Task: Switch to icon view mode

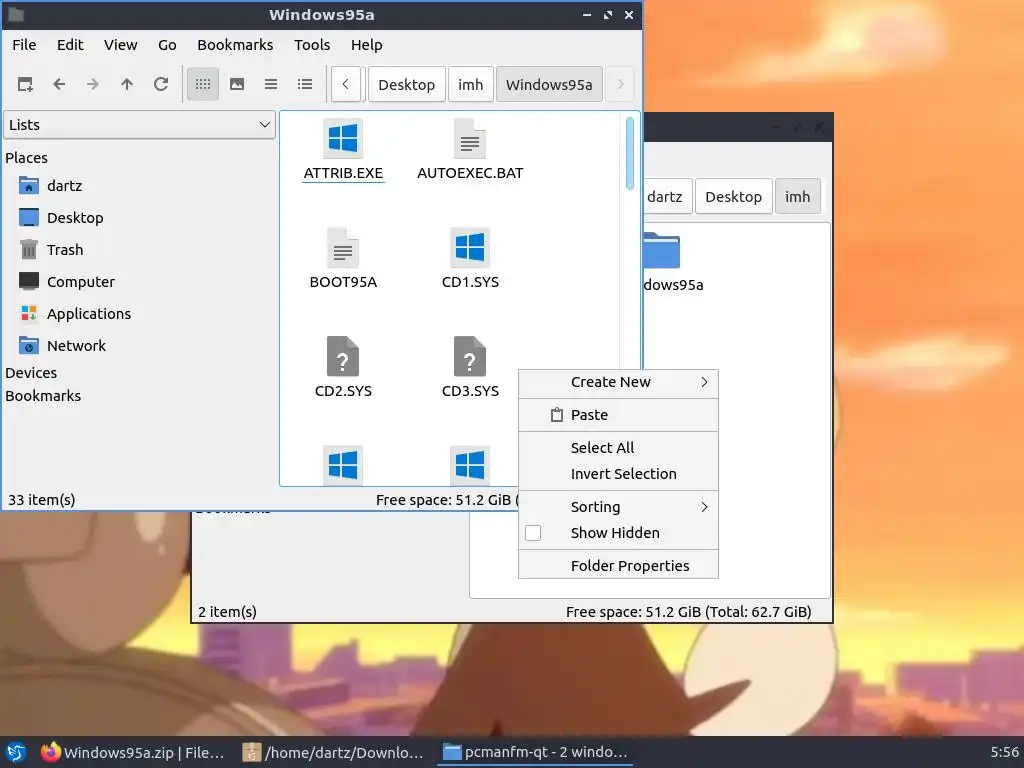Action: (x=203, y=84)
